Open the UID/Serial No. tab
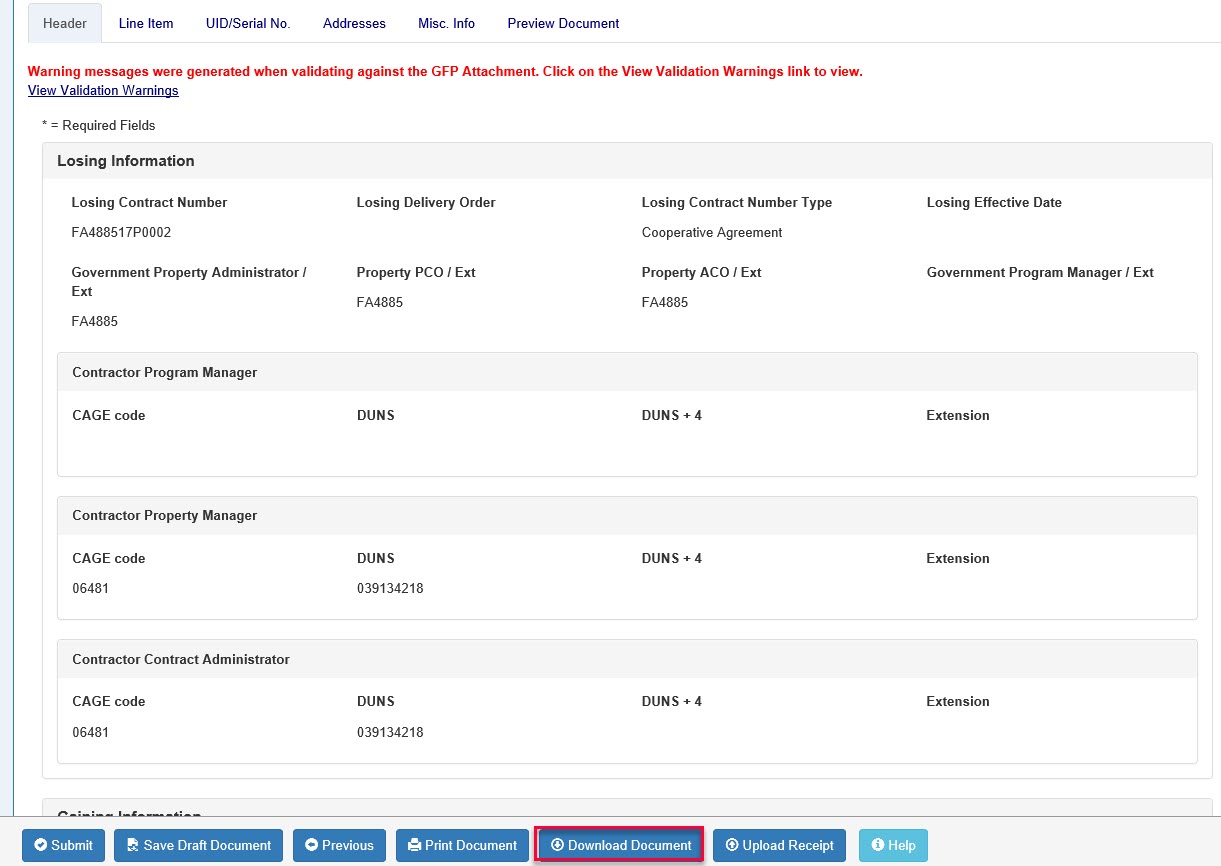 tap(248, 23)
